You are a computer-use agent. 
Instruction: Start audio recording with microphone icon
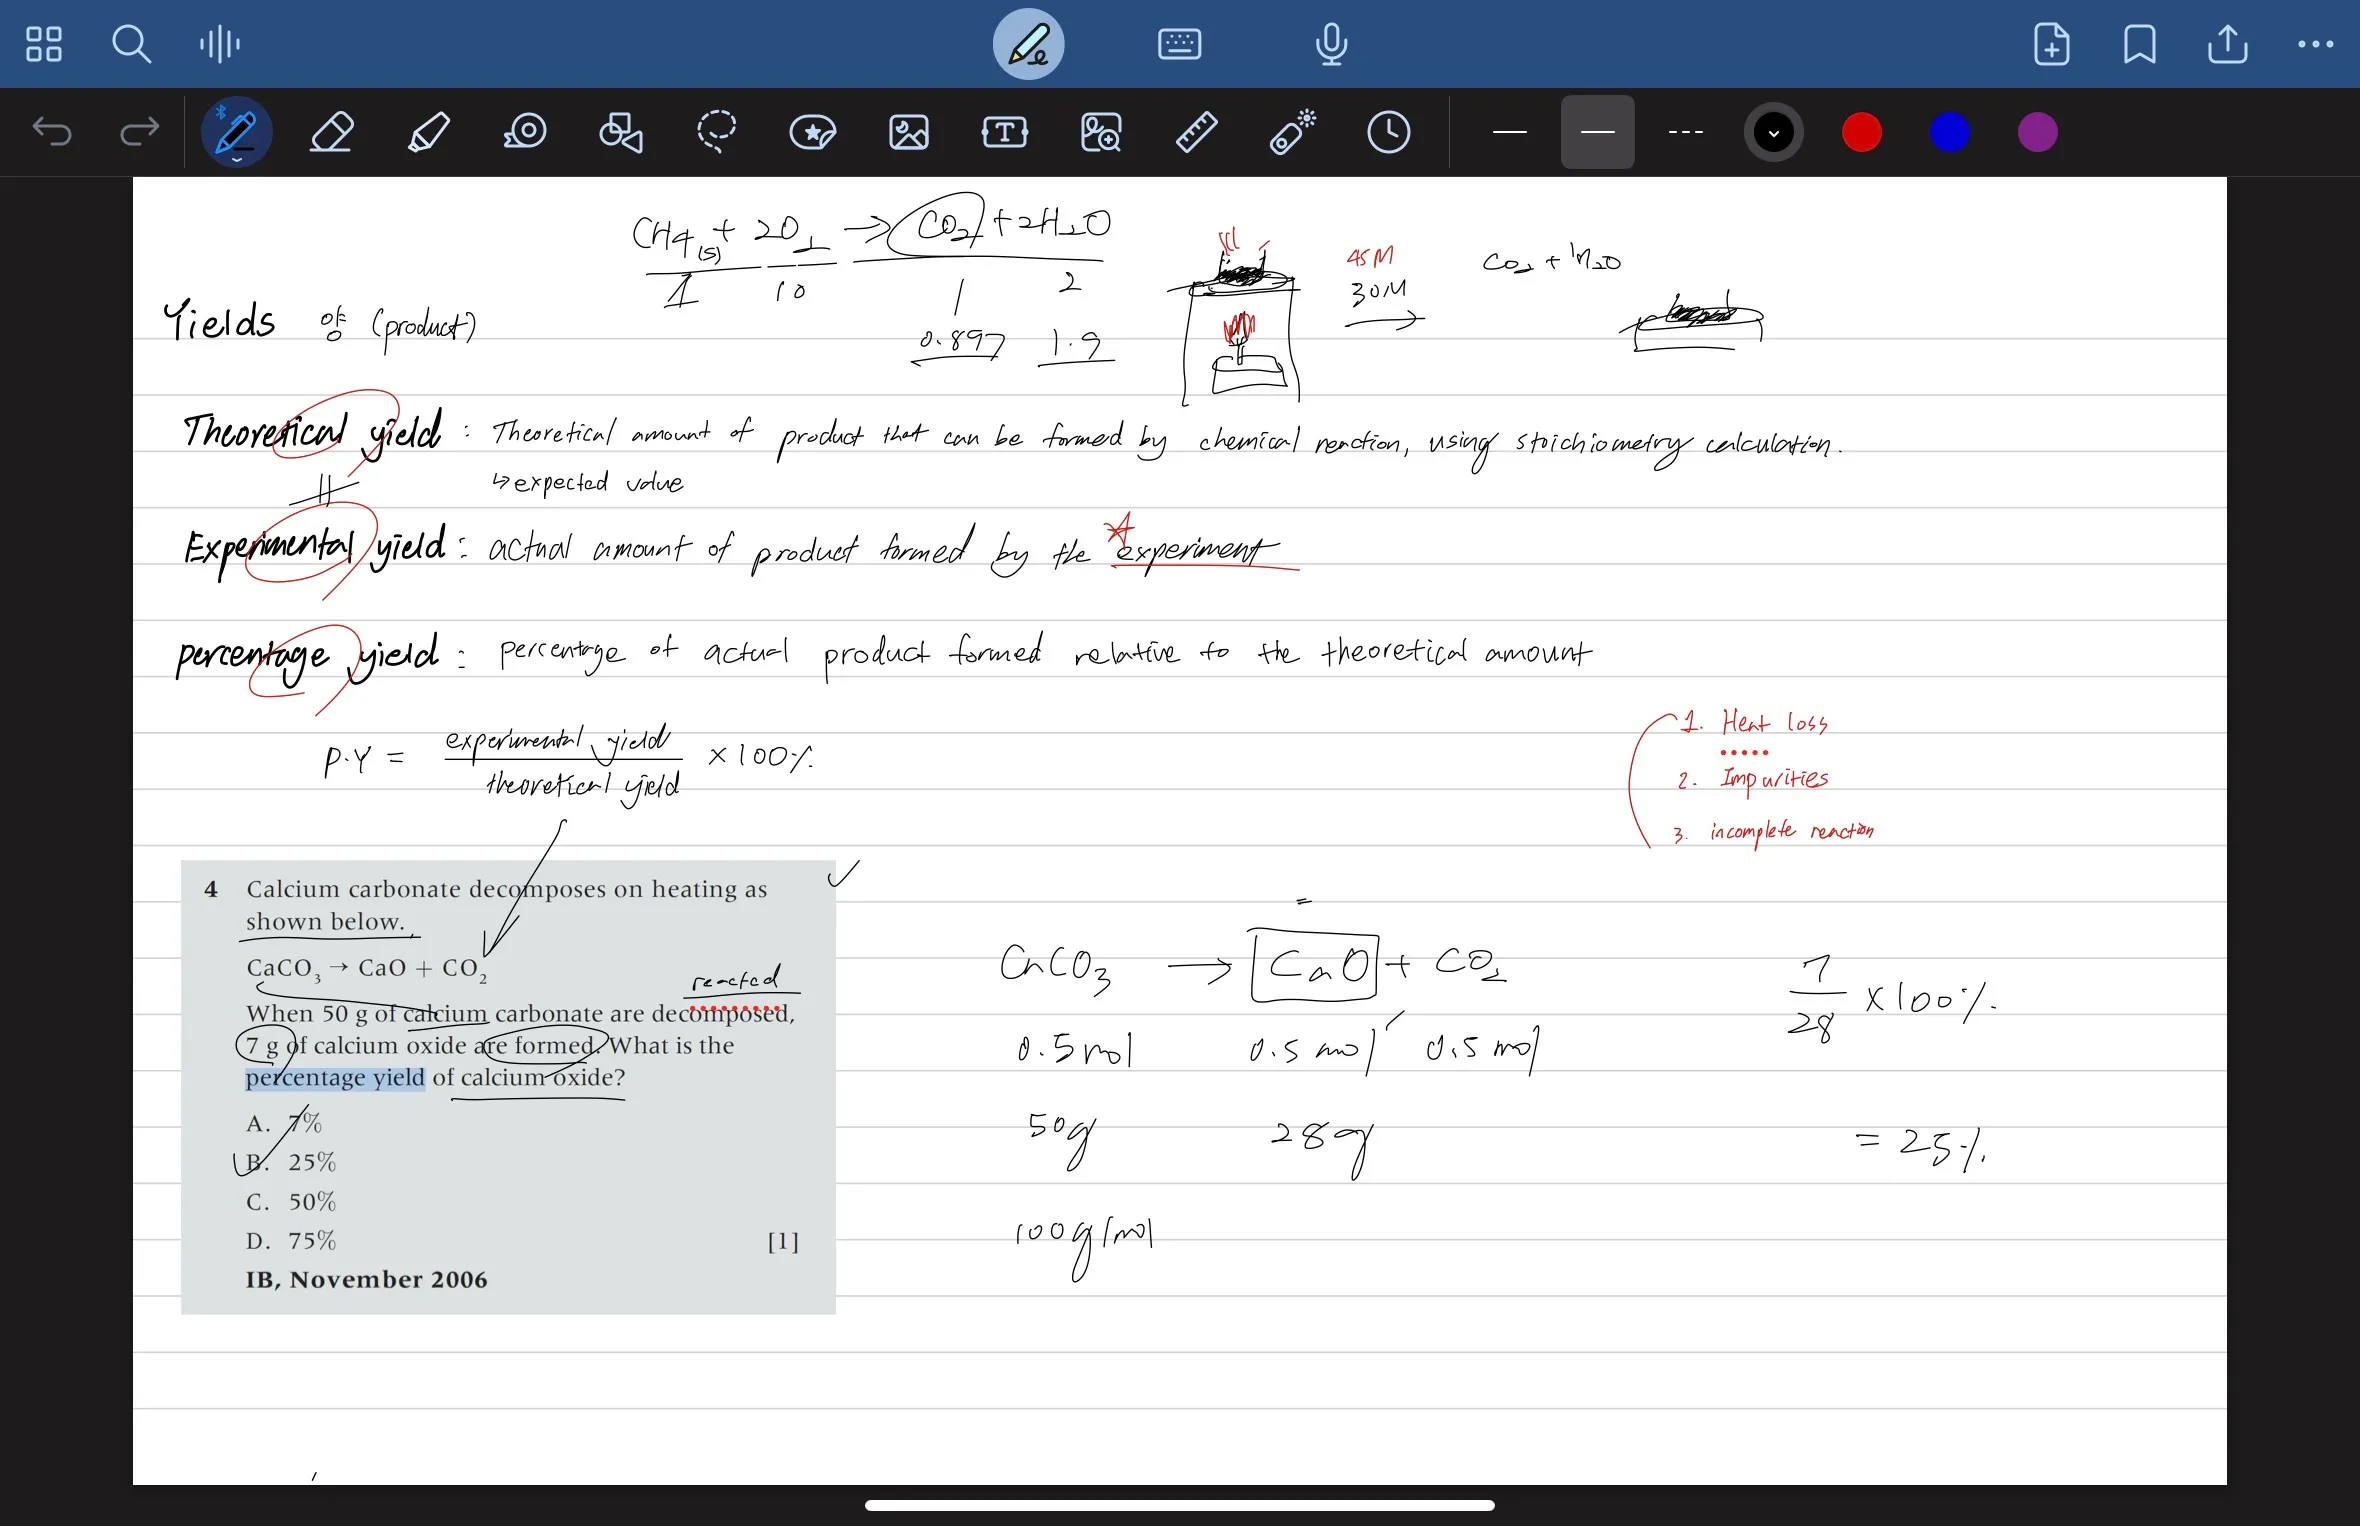1332,44
